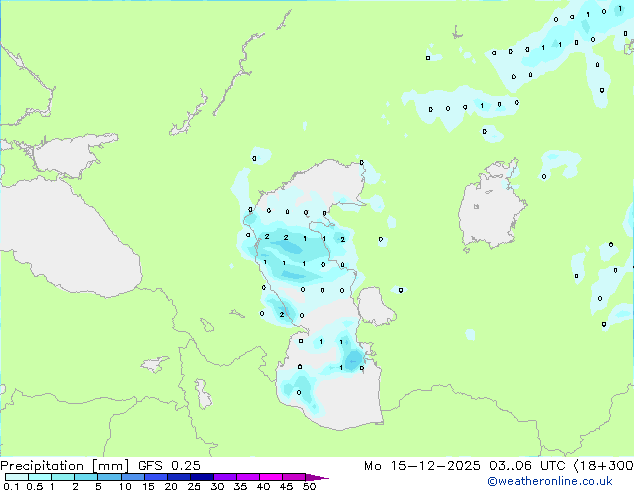Click the 5–10 mm legend color swatch

tap(109, 477)
